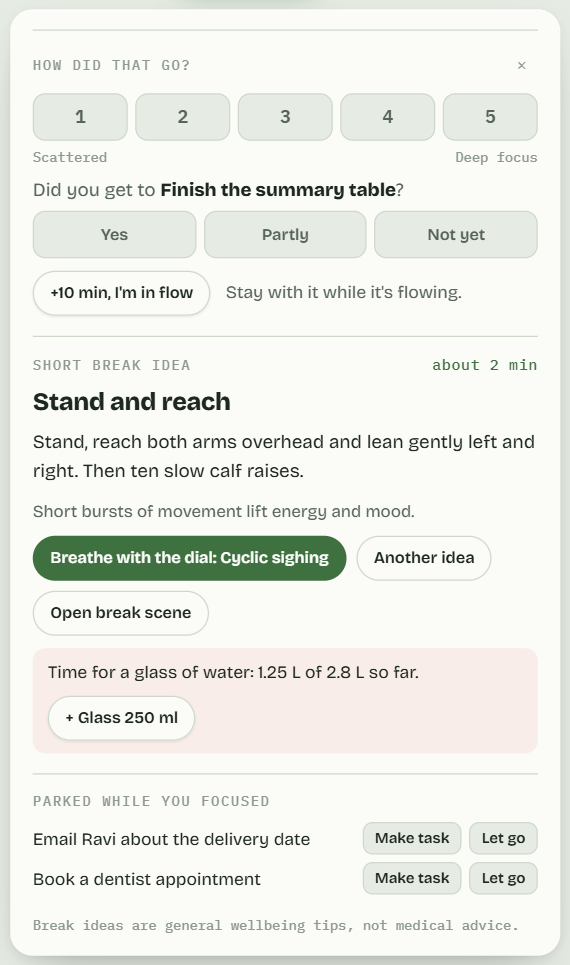Close the 'How did that go?' panel
This screenshot has height=965, width=570.
tap(521, 65)
